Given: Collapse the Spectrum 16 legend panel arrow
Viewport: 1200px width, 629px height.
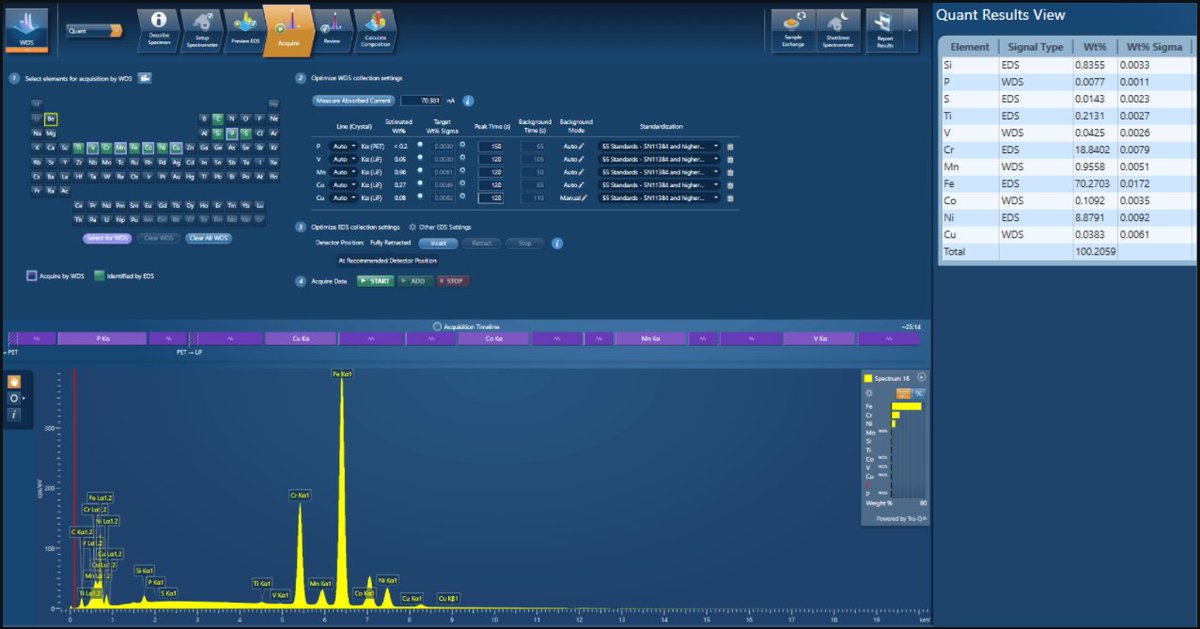Looking at the screenshot, I should (x=921, y=377).
